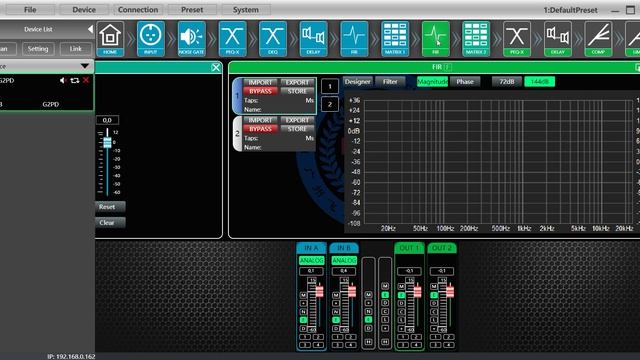Mute OUT 1 with M button
The height and width of the screenshot is (360, 640).
point(401,287)
